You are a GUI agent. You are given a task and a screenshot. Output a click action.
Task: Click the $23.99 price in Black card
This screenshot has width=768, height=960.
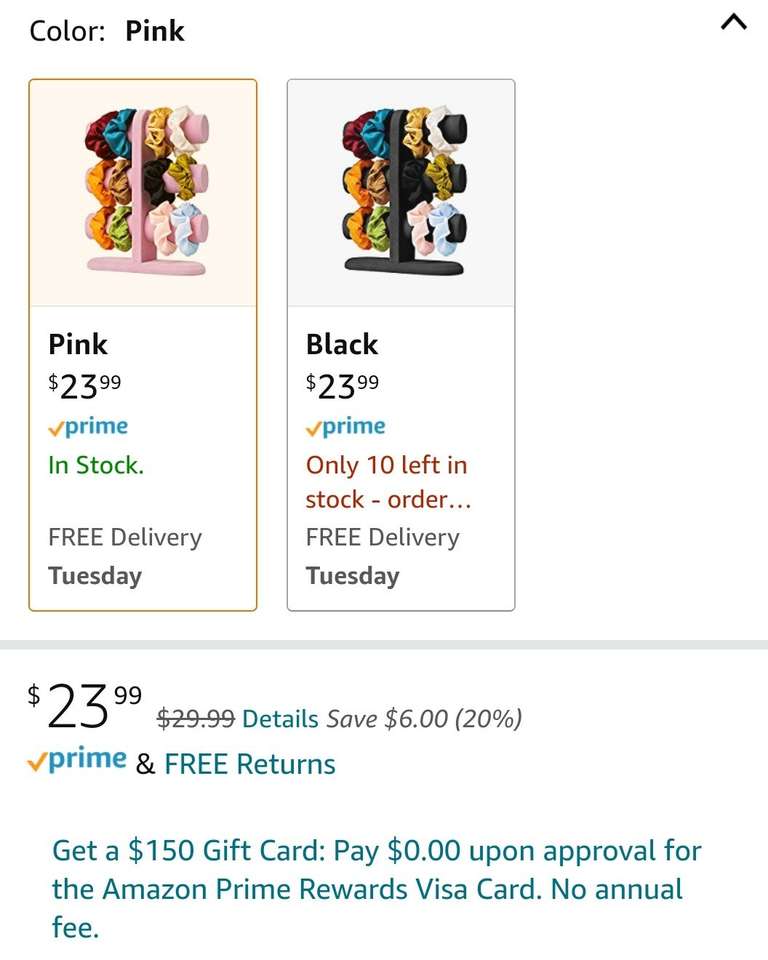pyautogui.click(x=342, y=384)
